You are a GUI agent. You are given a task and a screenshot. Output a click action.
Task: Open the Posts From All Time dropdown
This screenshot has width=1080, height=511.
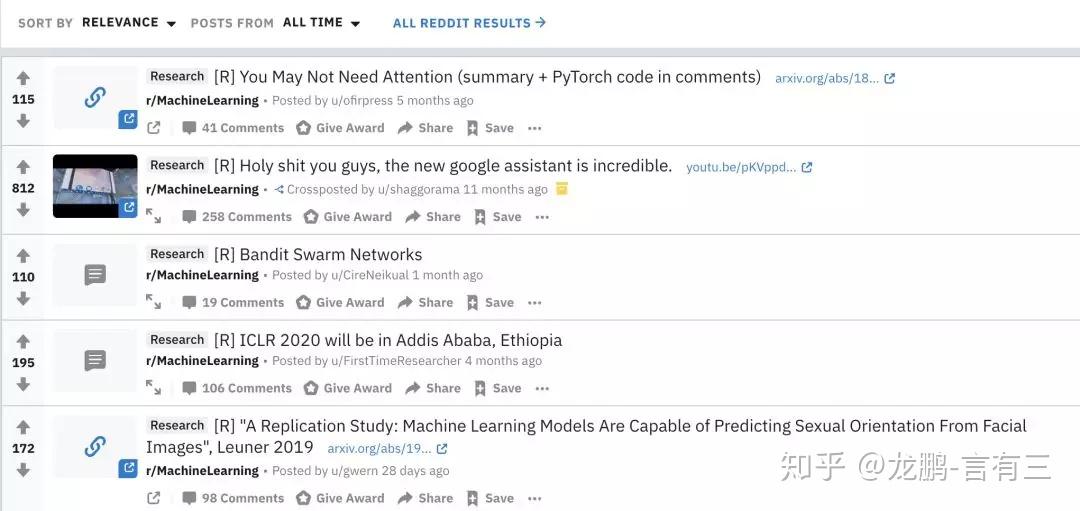pos(321,23)
